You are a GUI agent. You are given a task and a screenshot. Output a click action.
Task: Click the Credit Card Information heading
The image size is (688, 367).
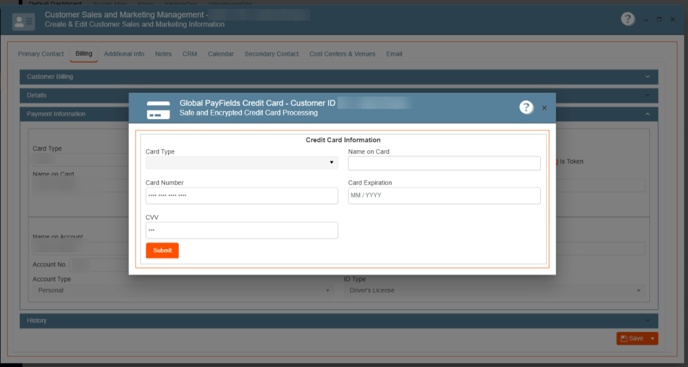click(x=343, y=140)
